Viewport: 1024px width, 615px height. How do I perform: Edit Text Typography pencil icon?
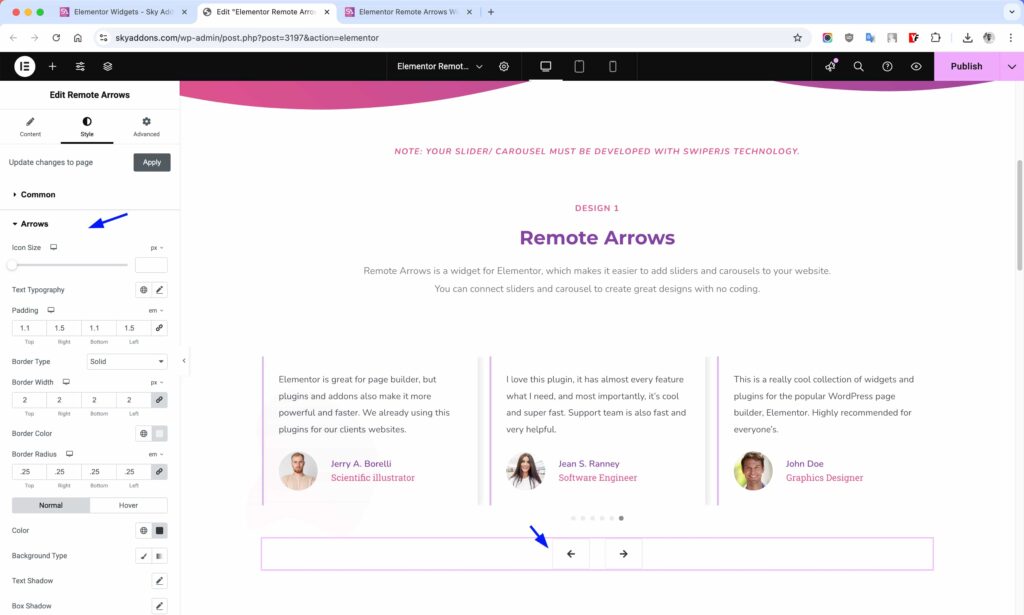[x=159, y=289]
